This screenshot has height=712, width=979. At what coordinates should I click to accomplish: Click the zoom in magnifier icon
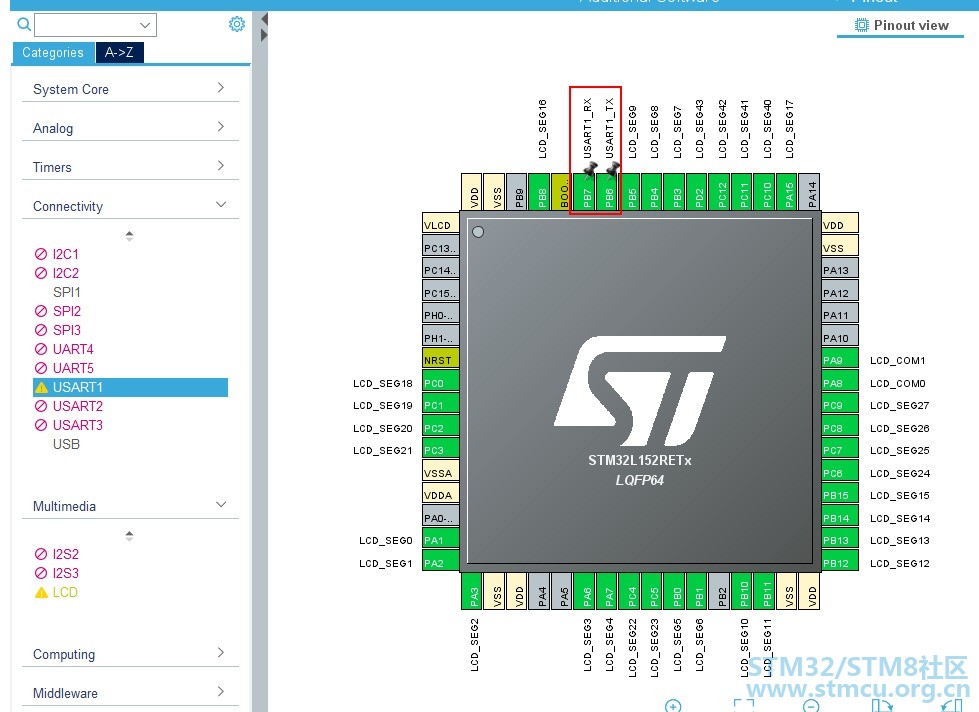click(673, 706)
